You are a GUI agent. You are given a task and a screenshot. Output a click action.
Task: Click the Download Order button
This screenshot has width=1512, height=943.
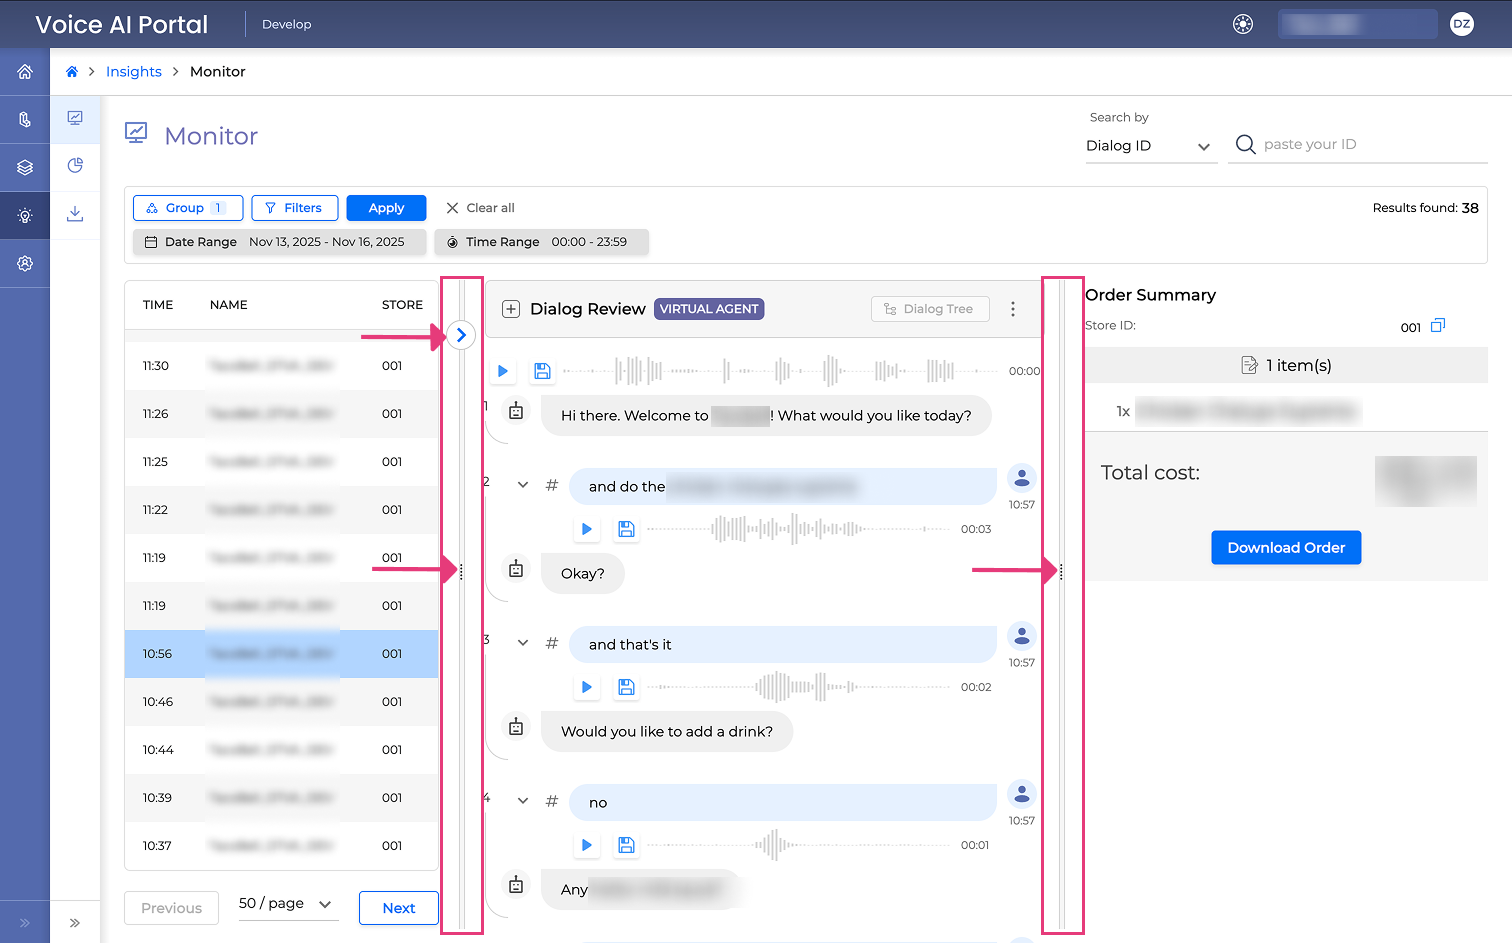(x=1286, y=548)
